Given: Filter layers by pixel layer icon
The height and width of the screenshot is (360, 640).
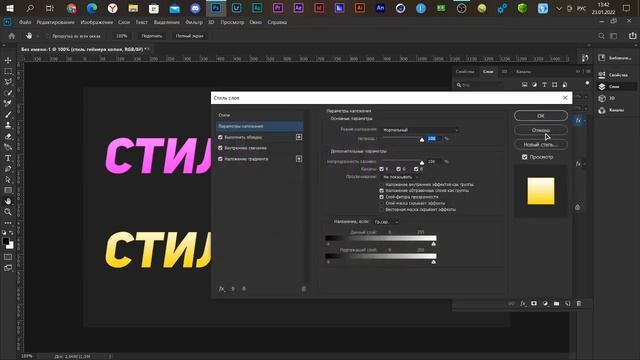Looking at the screenshot, I should [524, 84].
